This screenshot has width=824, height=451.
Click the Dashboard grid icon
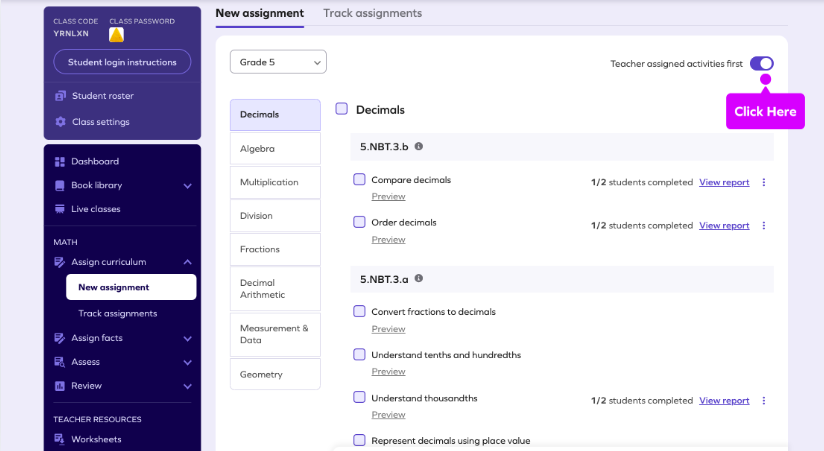[x=60, y=161]
